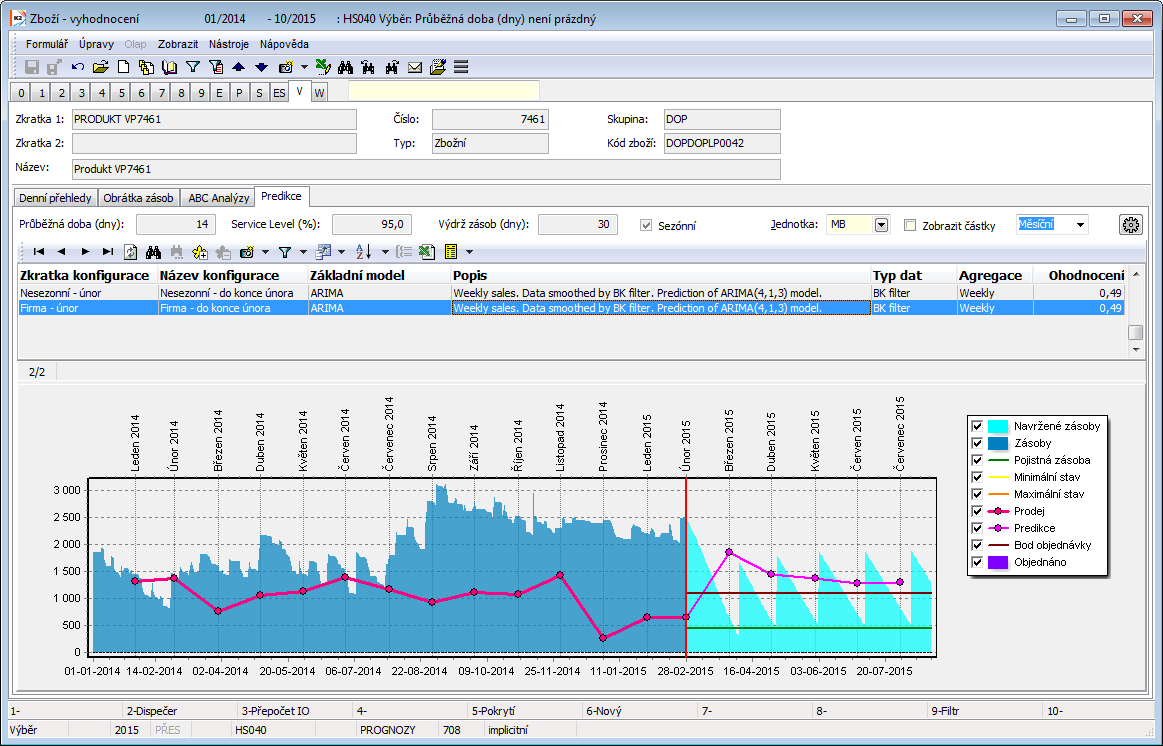Click the Excel export icon in grid toolbar
Screen dimensions: 1163x746
pyautogui.click(x=427, y=252)
